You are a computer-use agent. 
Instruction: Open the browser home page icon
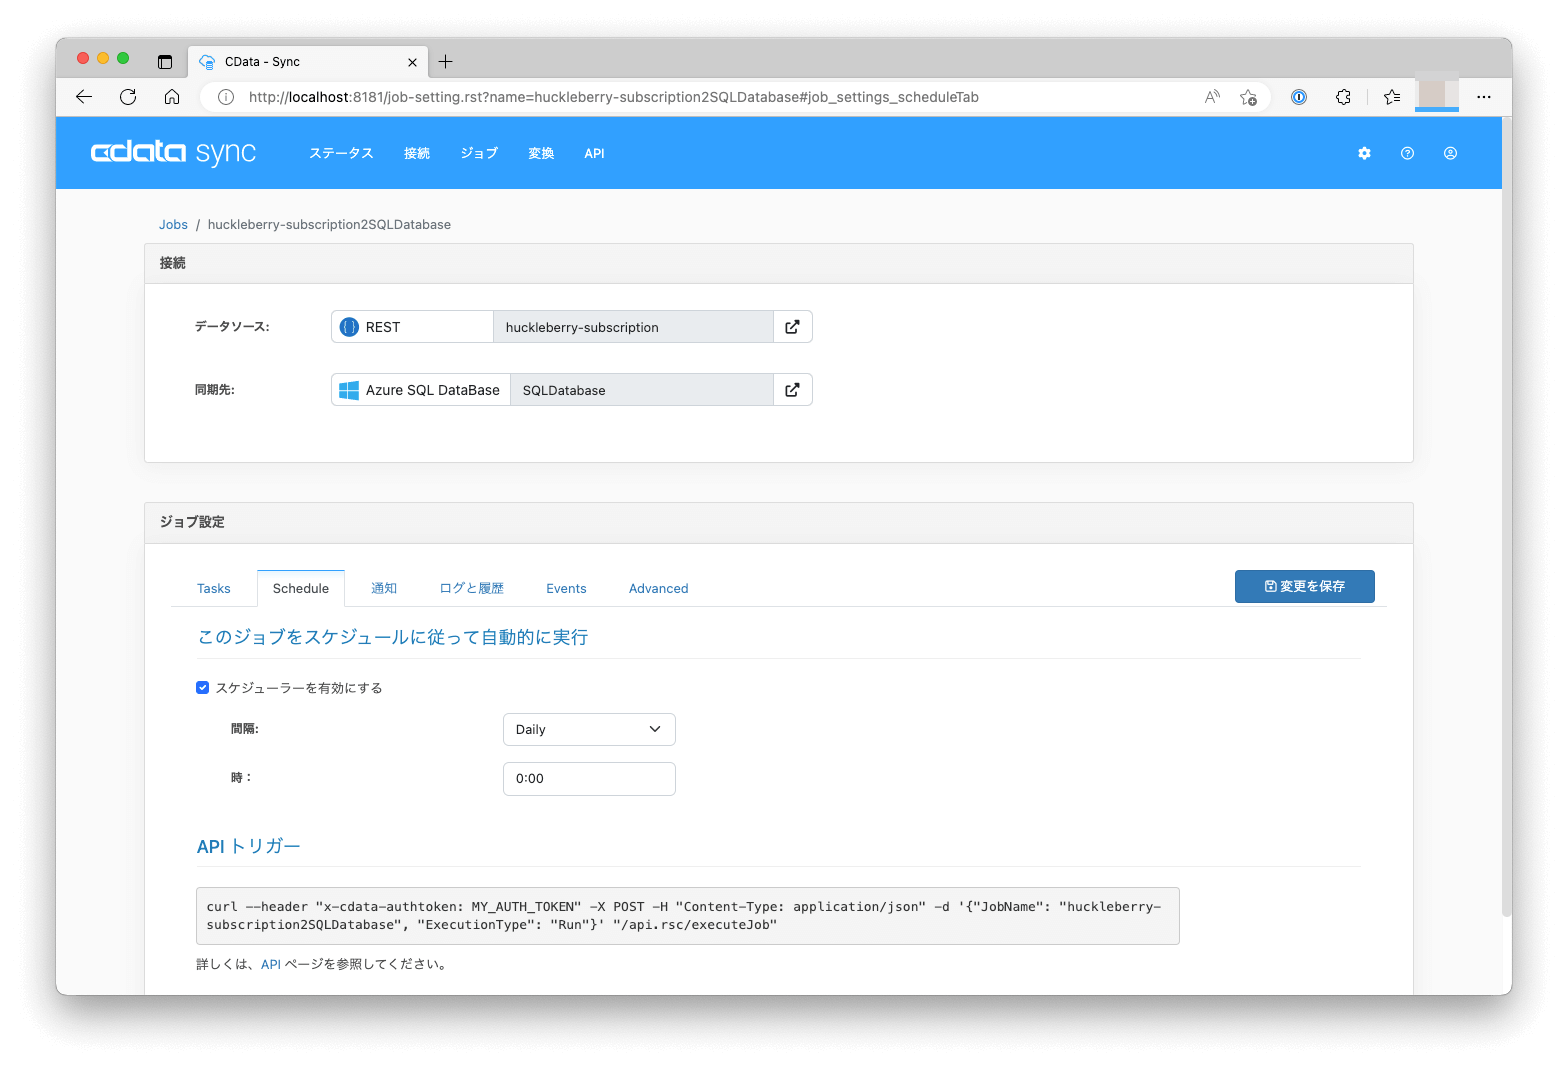point(172,97)
